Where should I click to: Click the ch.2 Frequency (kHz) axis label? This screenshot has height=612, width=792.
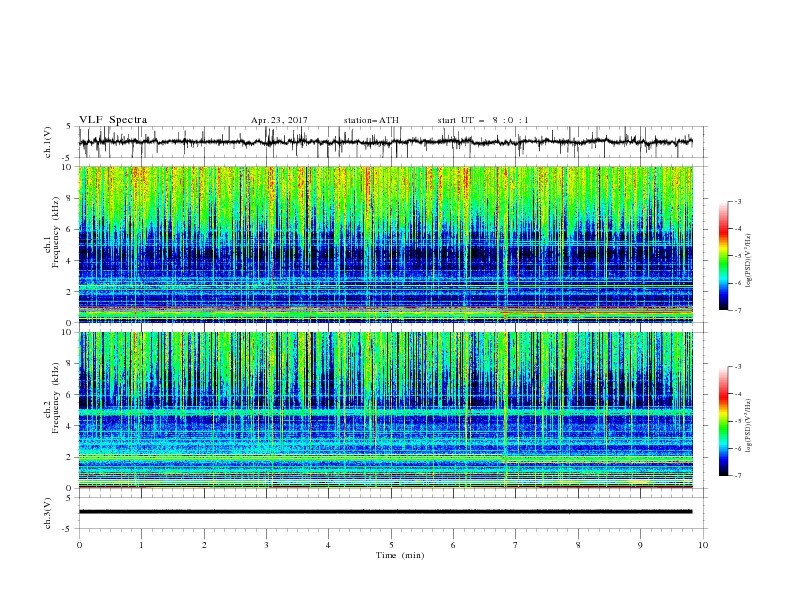pyautogui.click(x=52, y=411)
